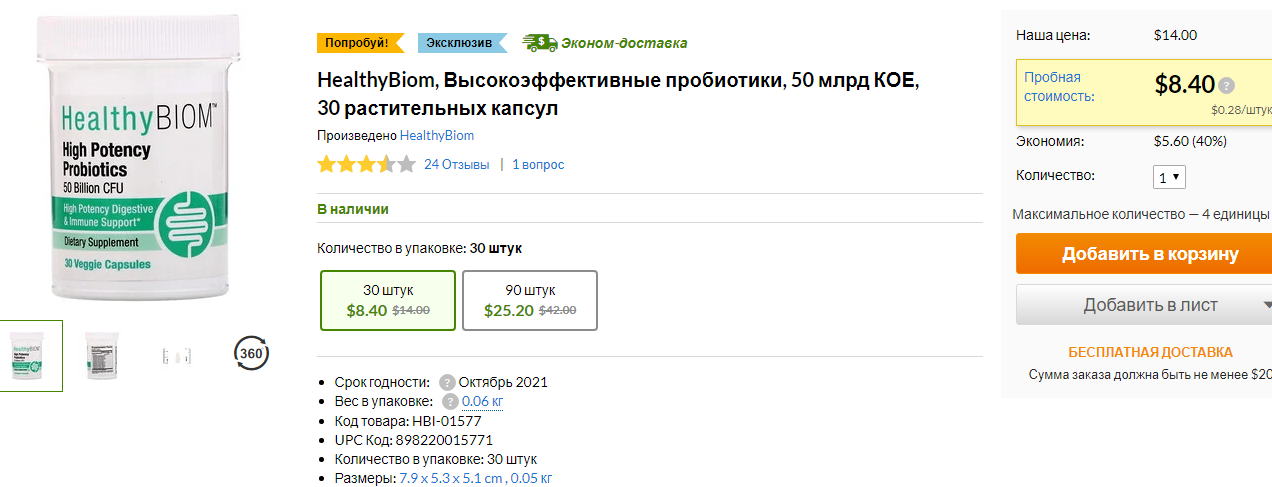Image resolution: width=1272 pixels, height=487 pixels.
Task: Click the star rating icons
Action: click(x=366, y=165)
